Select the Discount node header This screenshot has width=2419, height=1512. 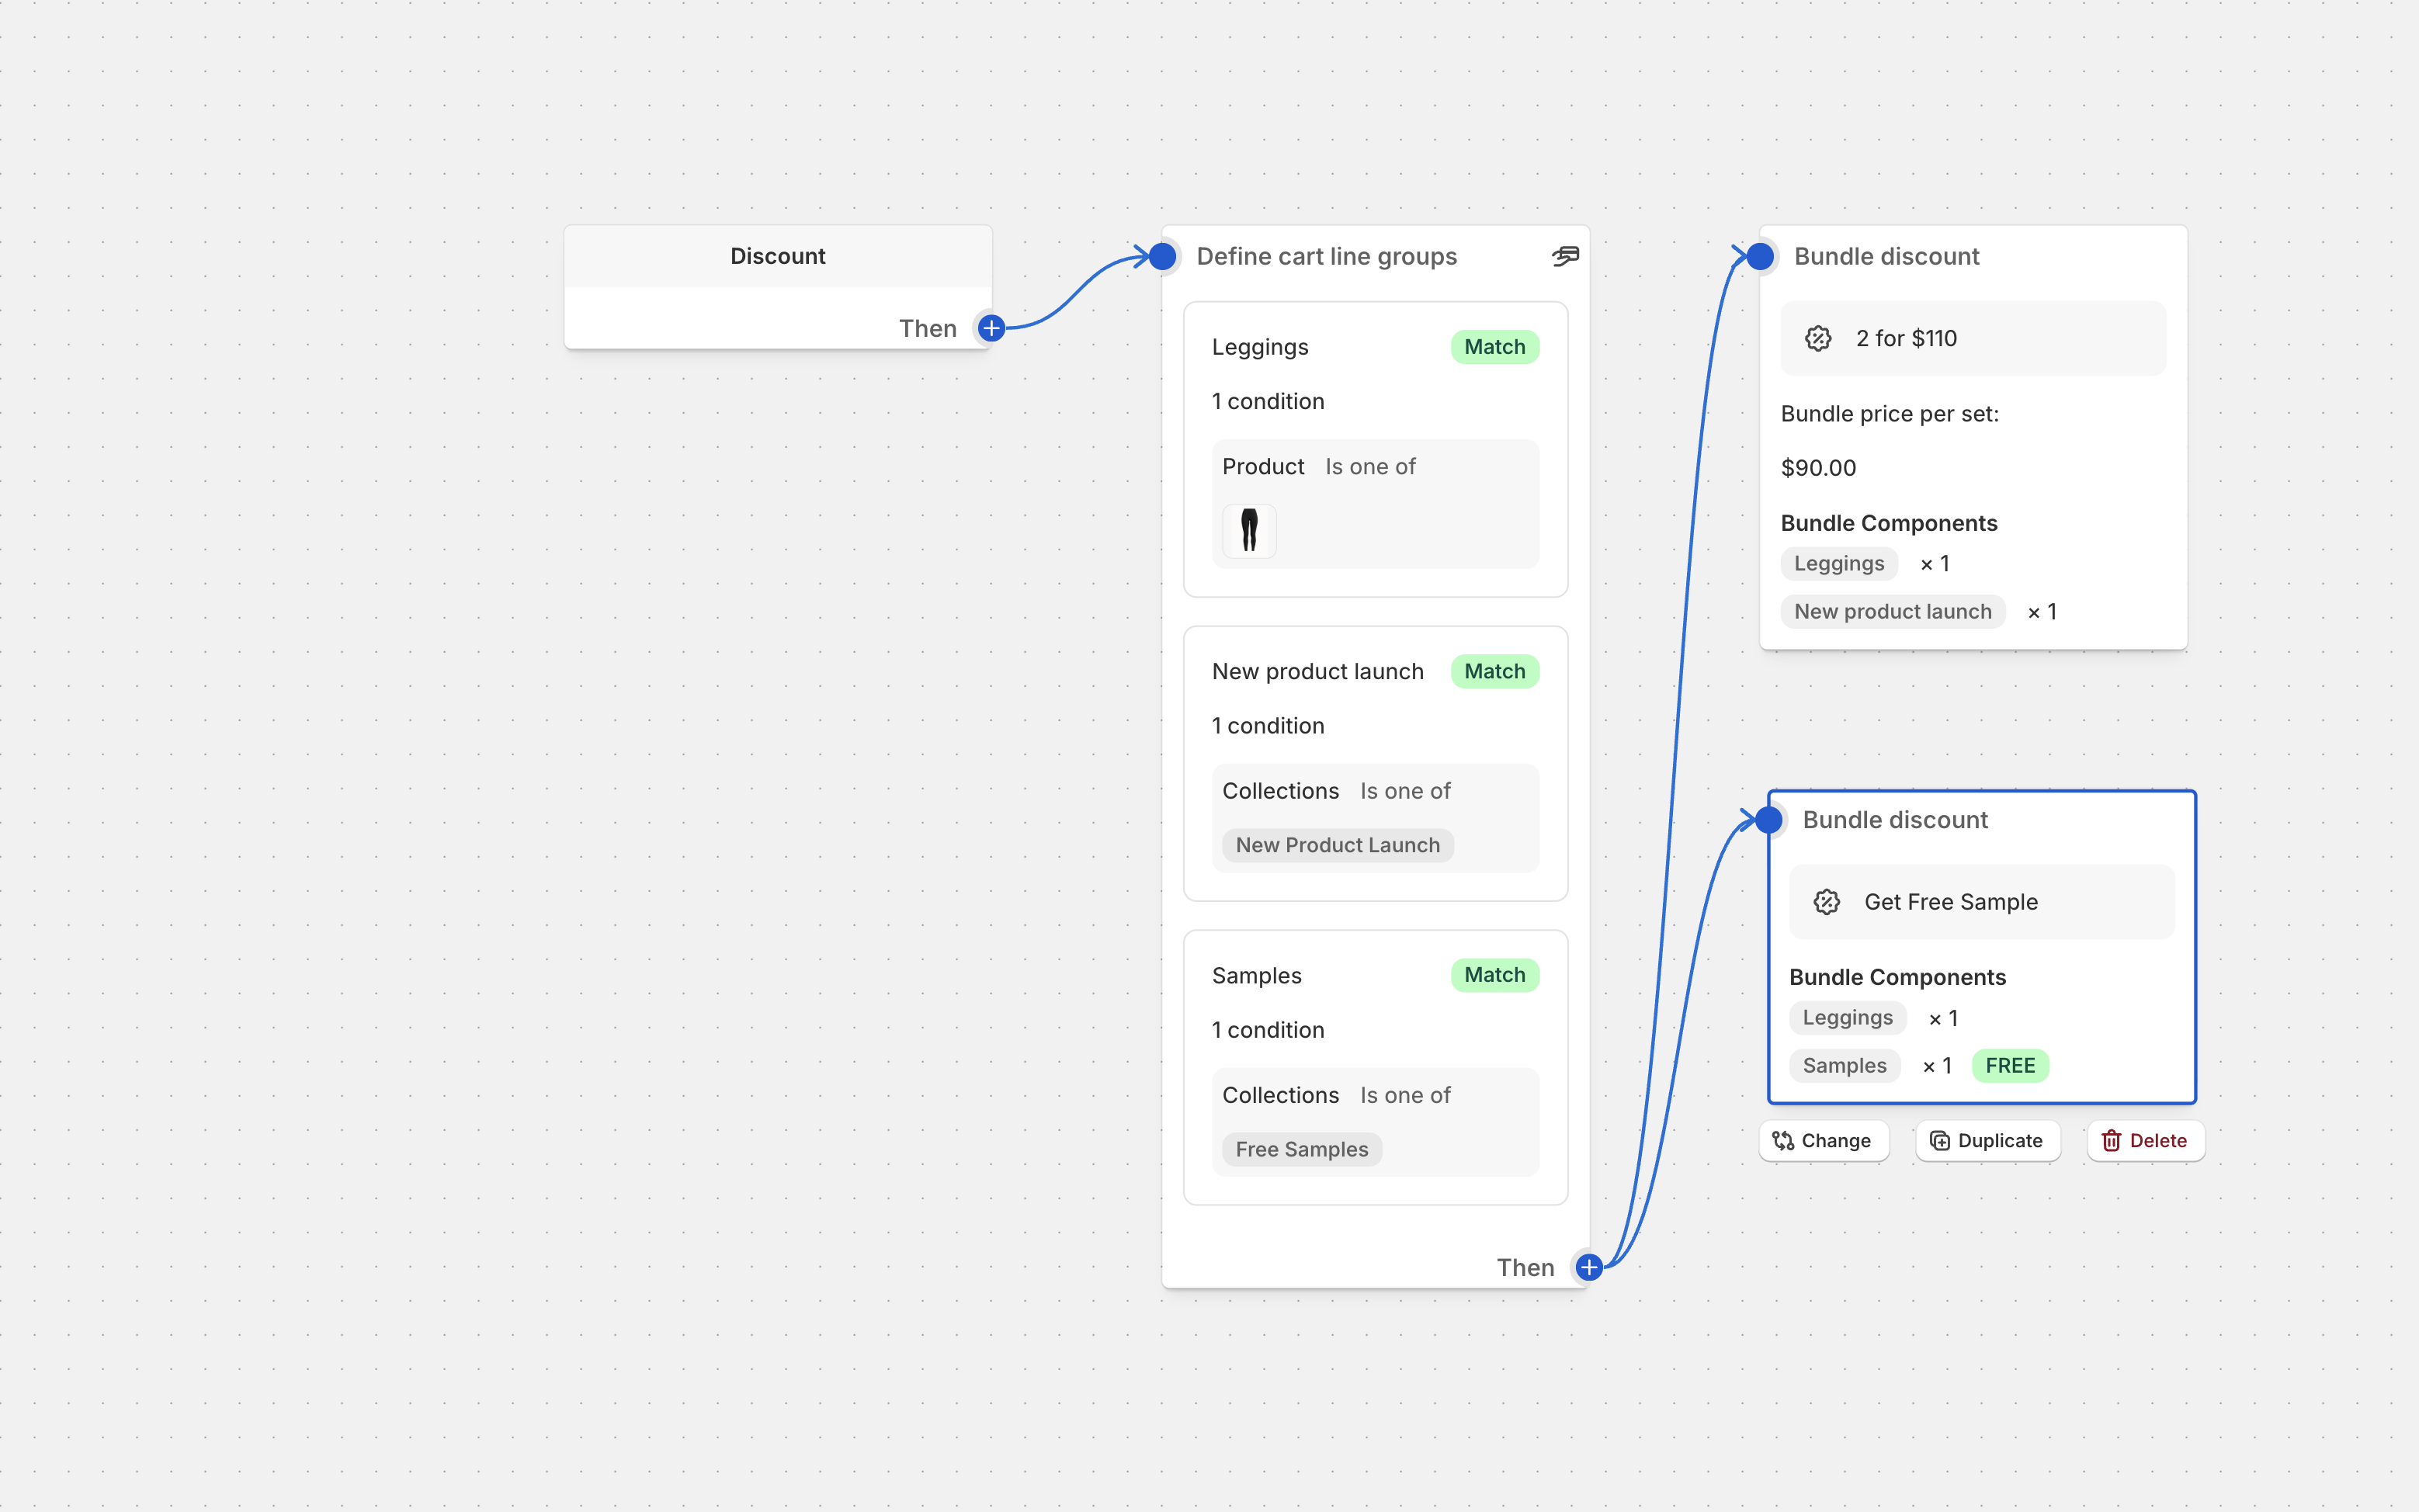tap(777, 256)
